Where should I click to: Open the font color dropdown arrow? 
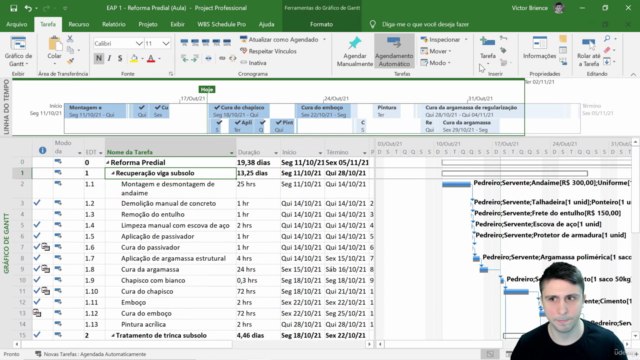160,59
